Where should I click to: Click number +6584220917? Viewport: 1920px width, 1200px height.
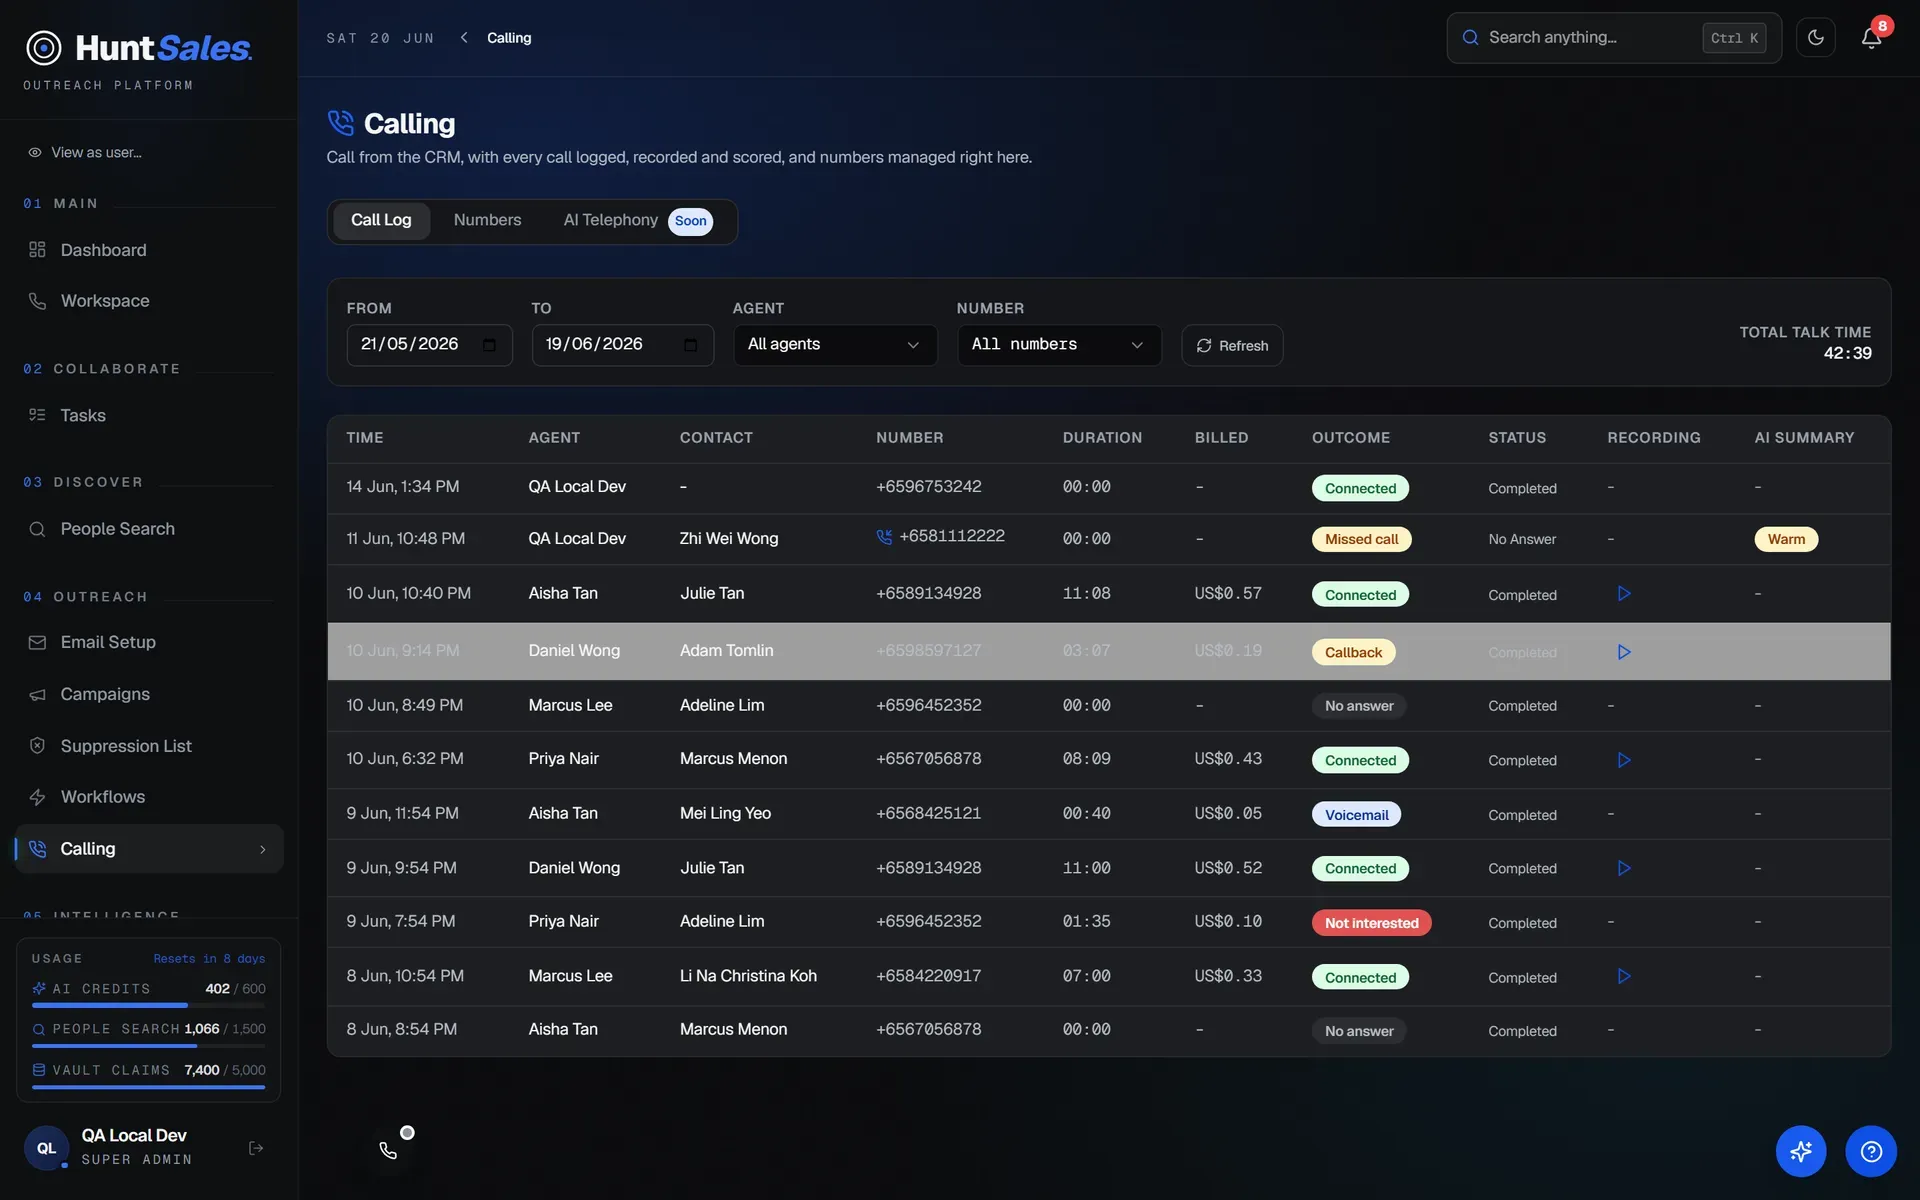(928, 976)
